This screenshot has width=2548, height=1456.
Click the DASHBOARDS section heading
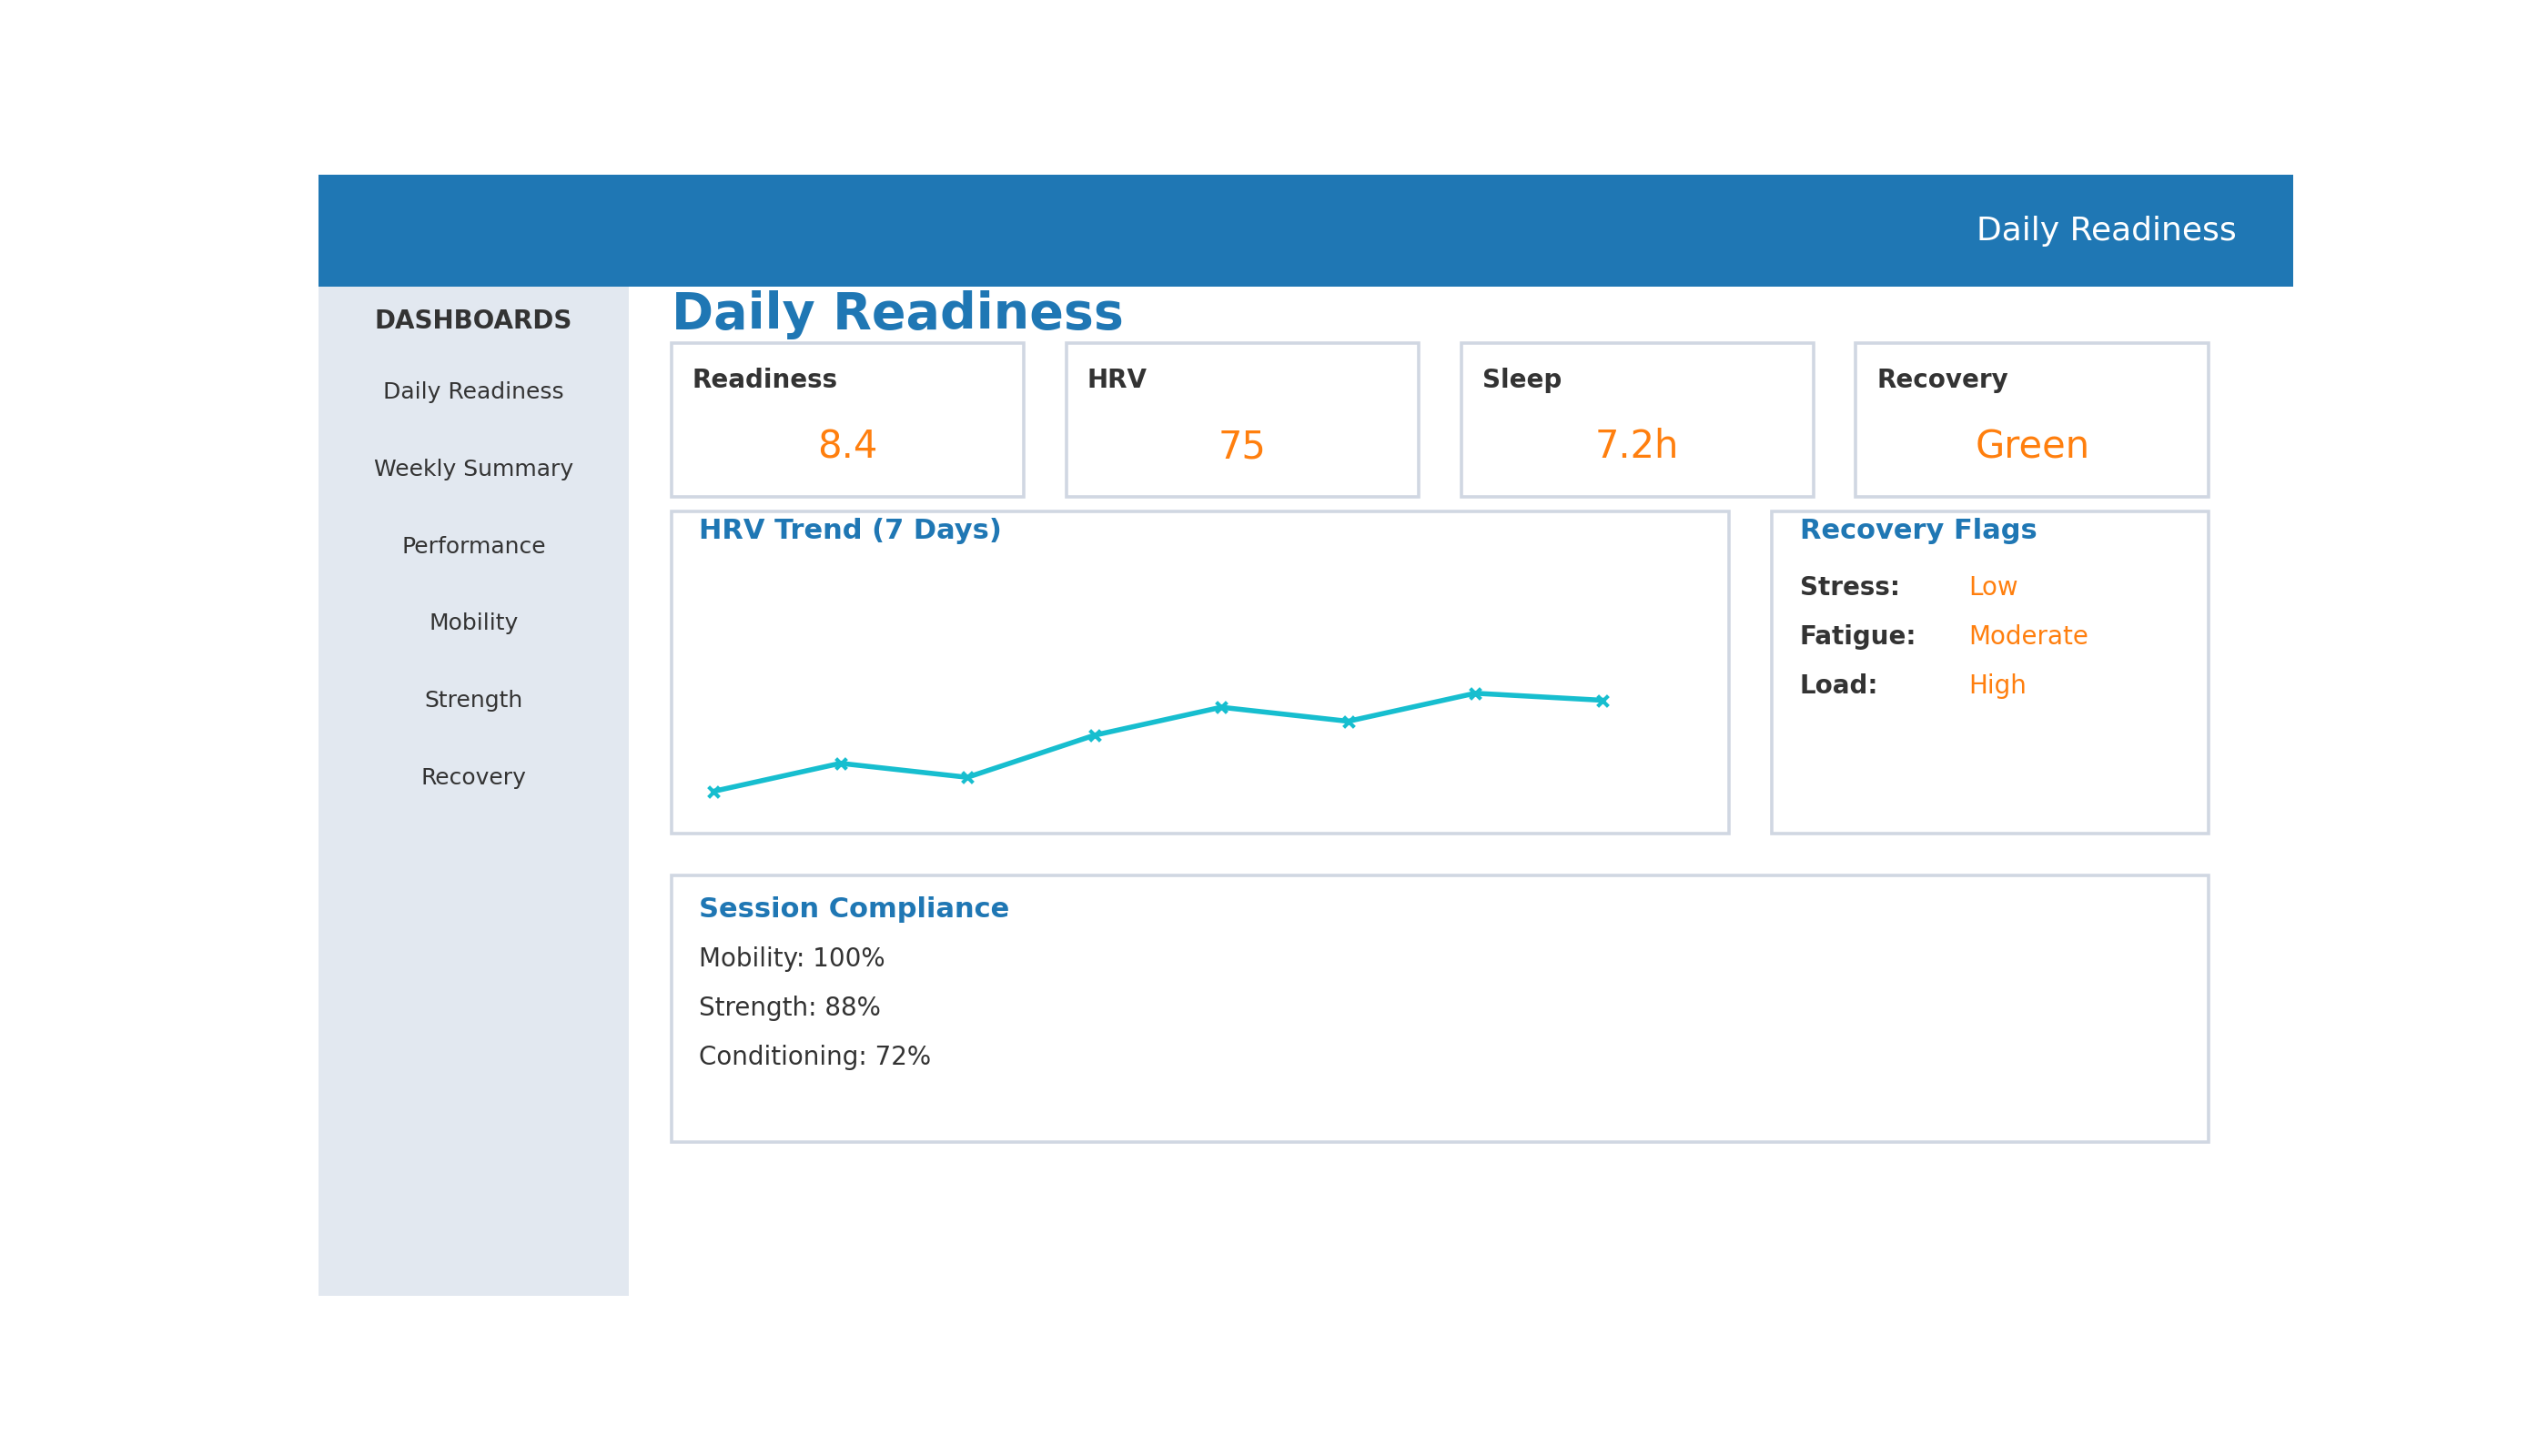pos(472,319)
